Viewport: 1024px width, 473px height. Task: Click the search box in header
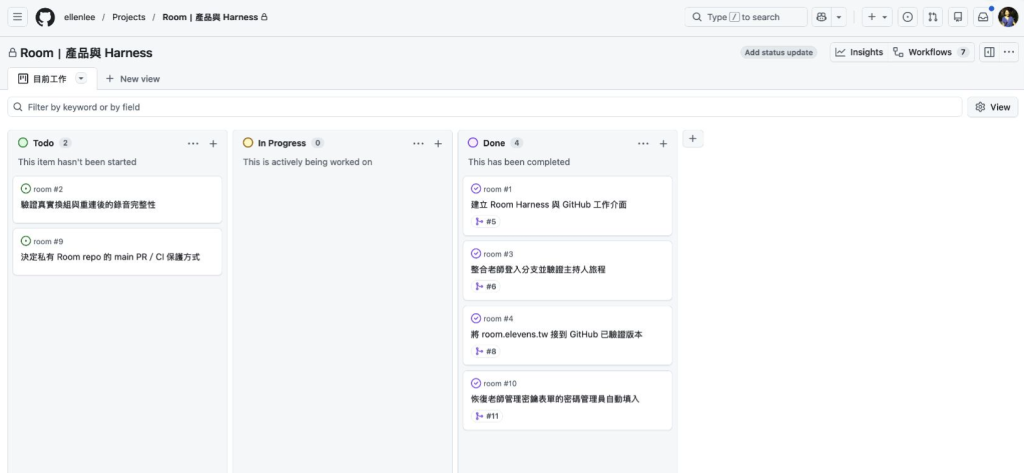(x=746, y=17)
